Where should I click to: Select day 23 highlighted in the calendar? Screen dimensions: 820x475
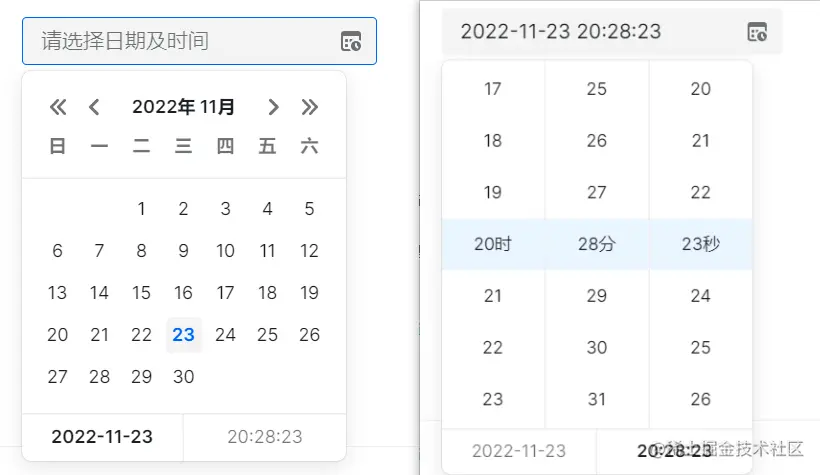click(184, 335)
